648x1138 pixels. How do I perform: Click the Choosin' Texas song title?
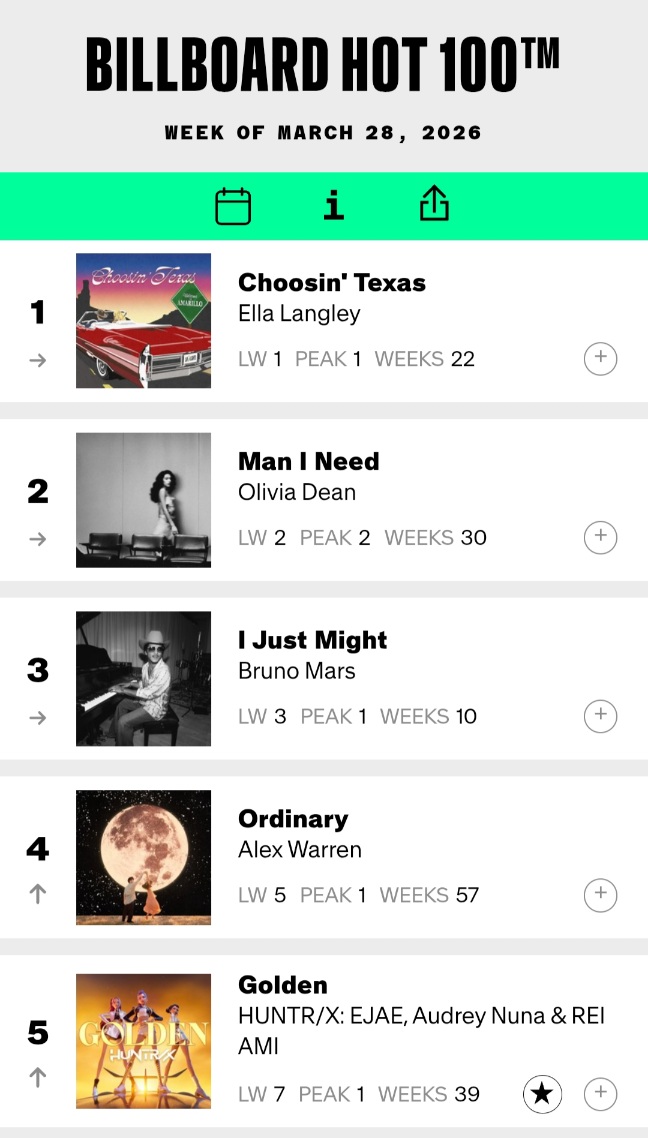click(332, 283)
